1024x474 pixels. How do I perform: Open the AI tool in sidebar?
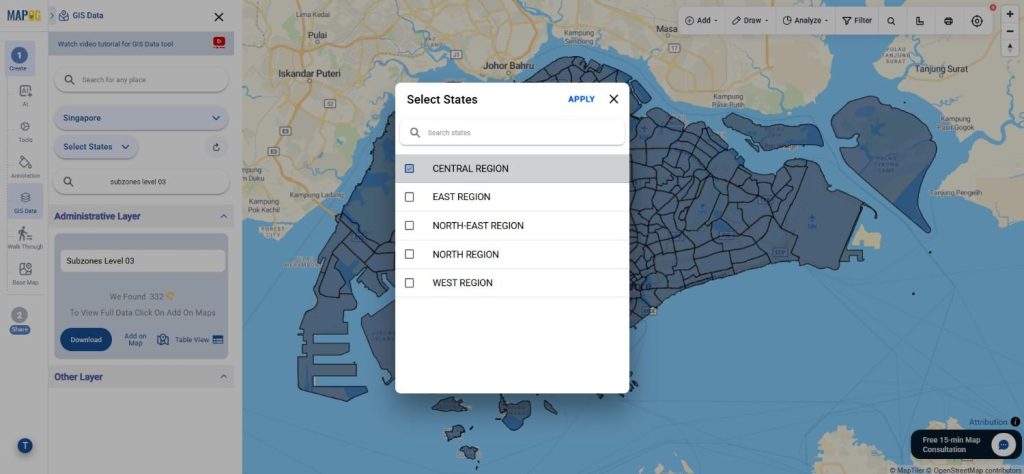25,95
